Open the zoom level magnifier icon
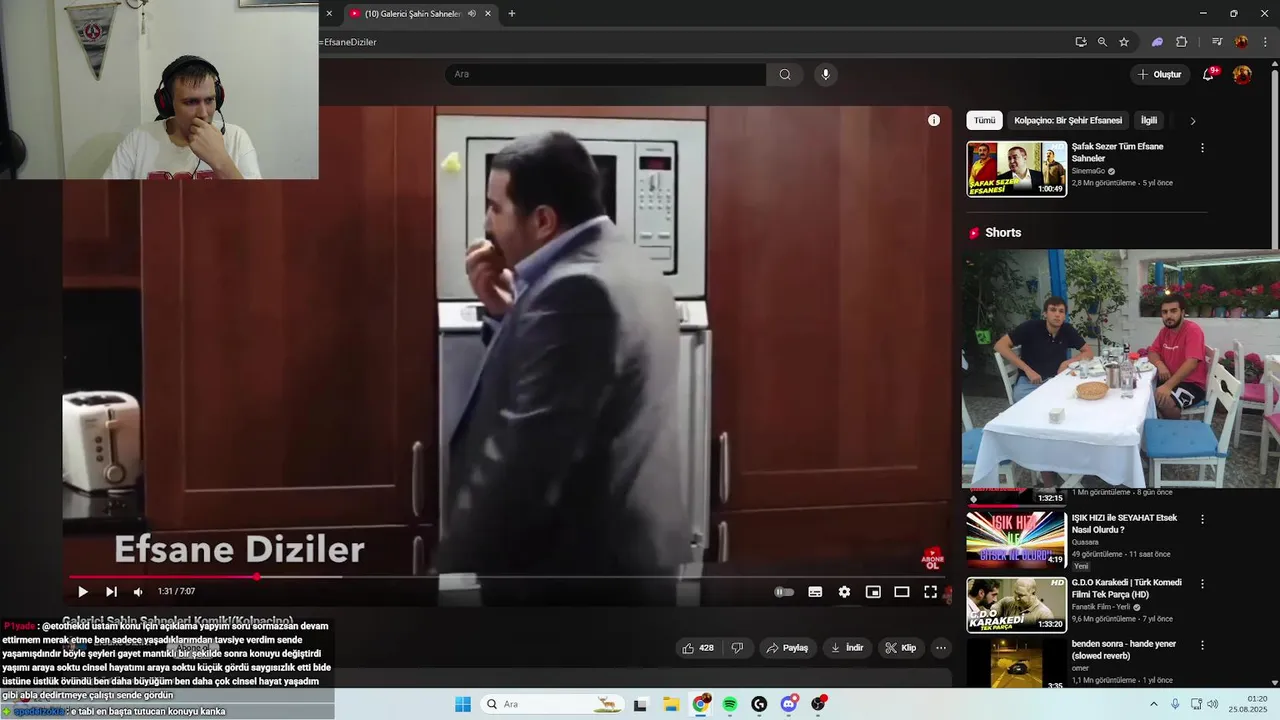The height and width of the screenshot is (720, 1280). click(x=1102, y=42)
